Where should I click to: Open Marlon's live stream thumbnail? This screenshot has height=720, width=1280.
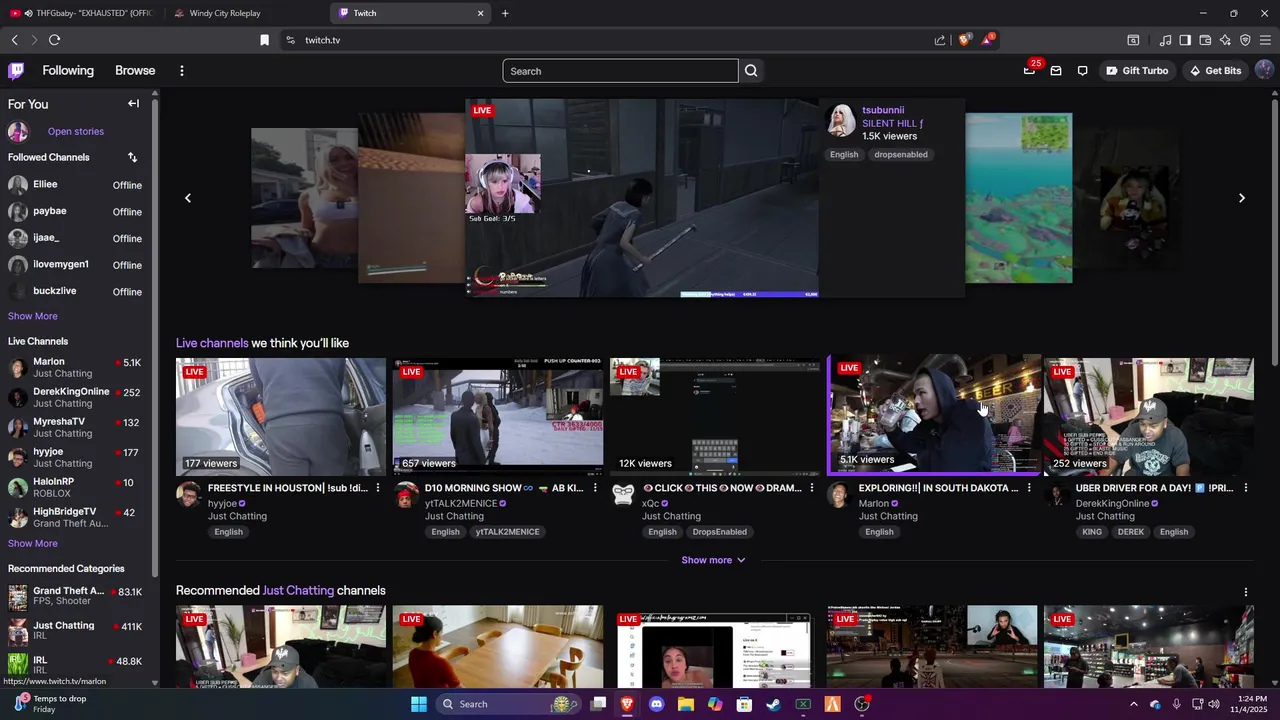pyautogui.click(x=934, y=415)
